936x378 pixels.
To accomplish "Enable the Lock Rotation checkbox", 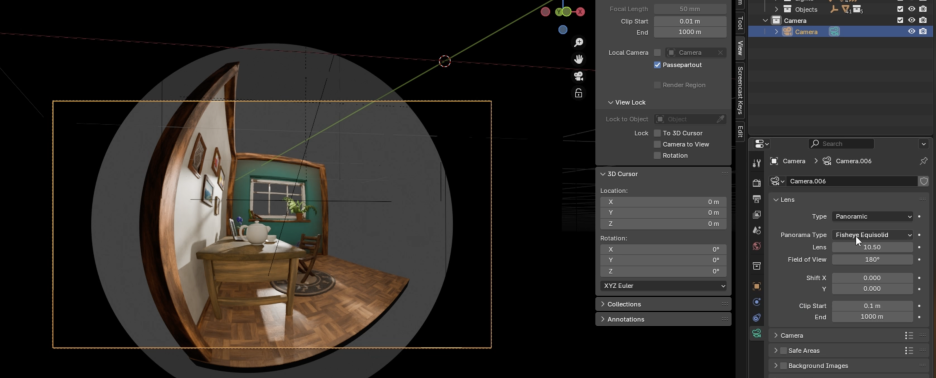I will click(657, 155).
